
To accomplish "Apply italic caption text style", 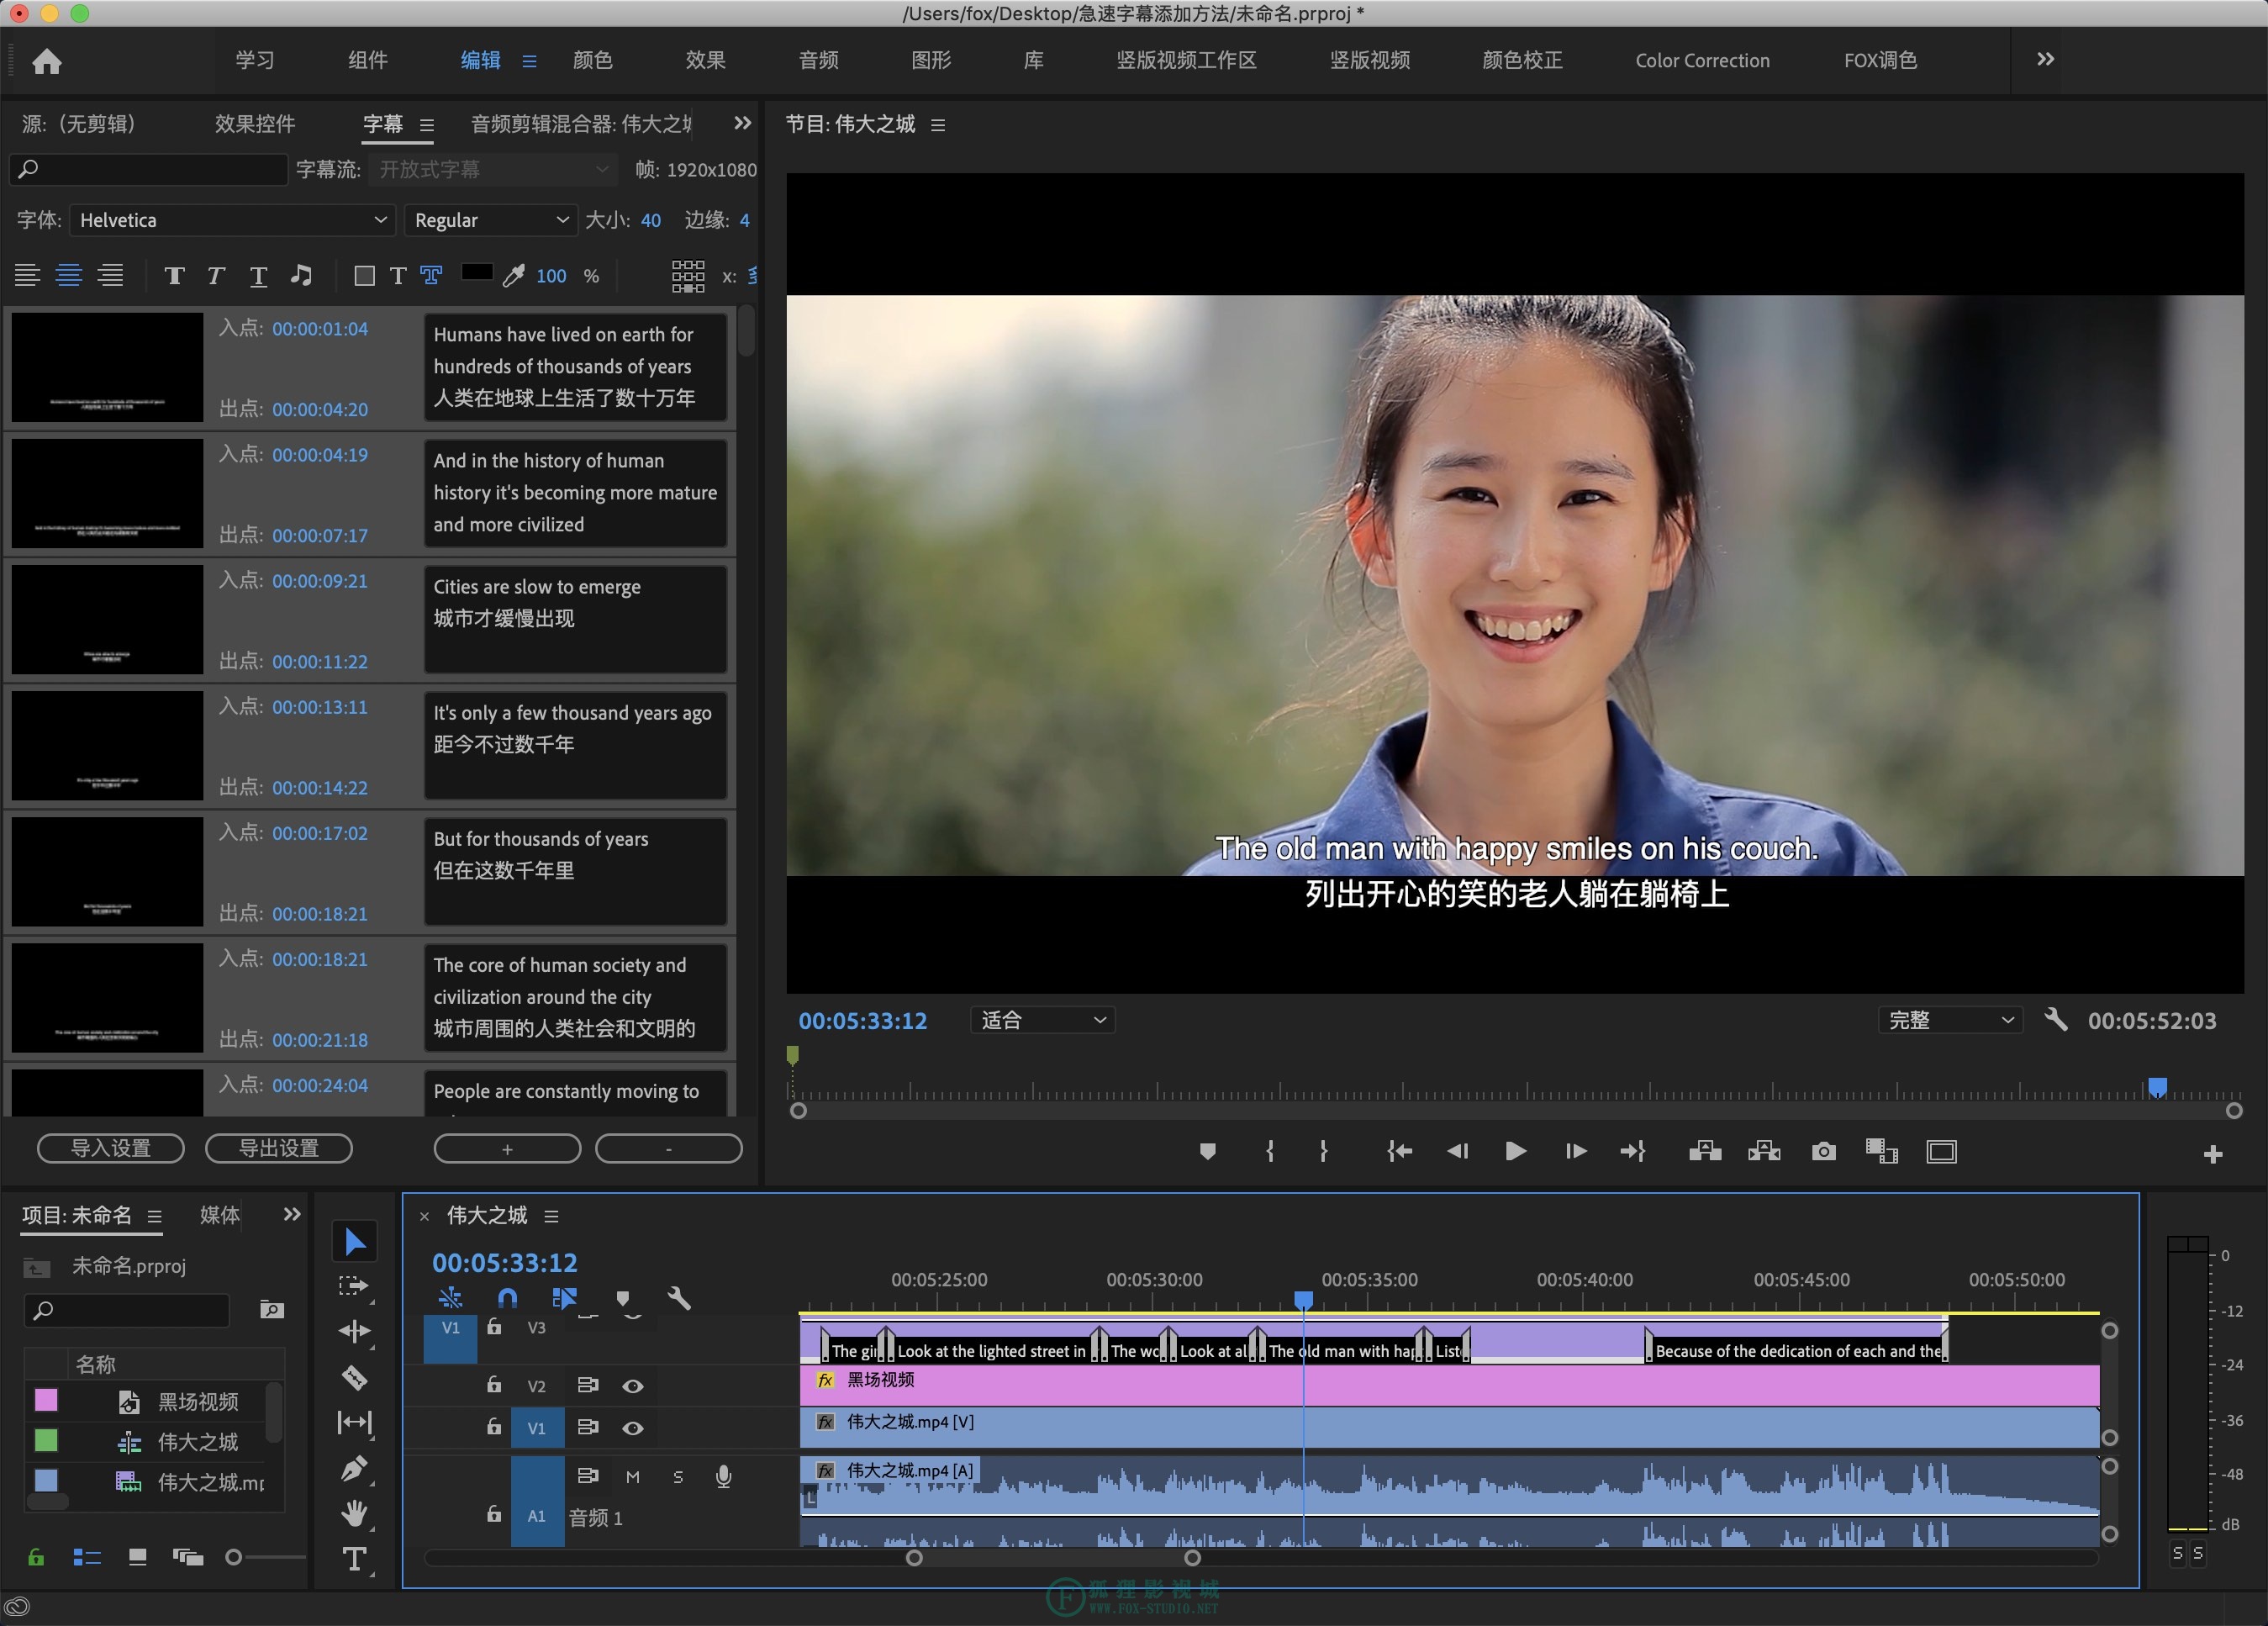I will [x=216, y=276].
